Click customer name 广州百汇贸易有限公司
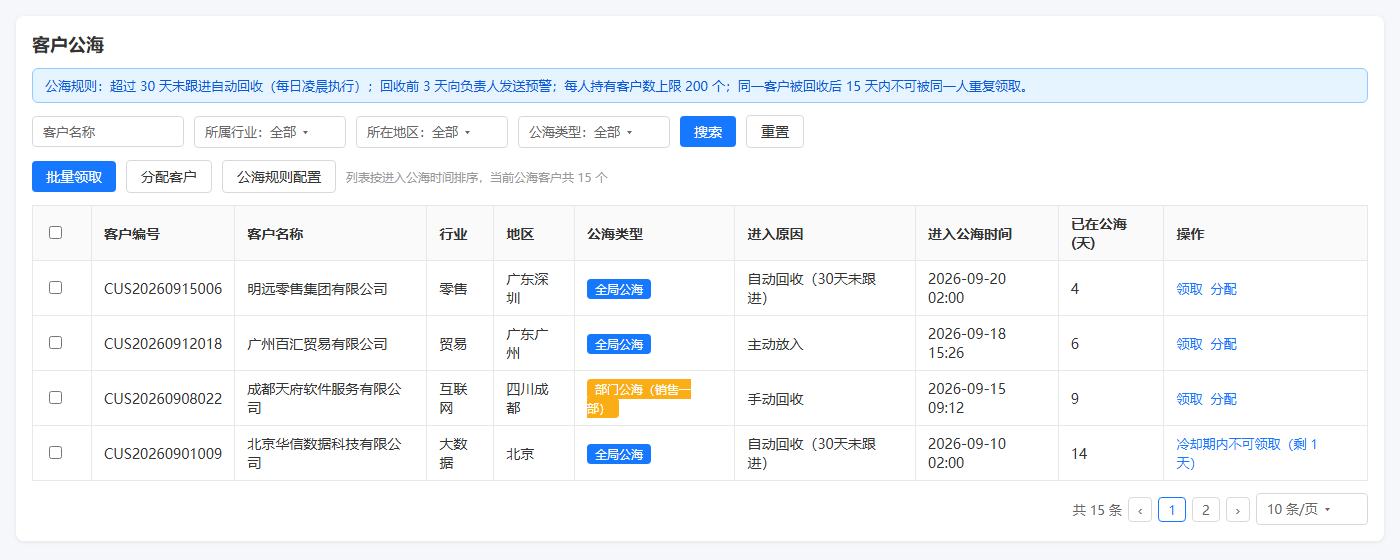1400x560 pixels. (317, 344)
